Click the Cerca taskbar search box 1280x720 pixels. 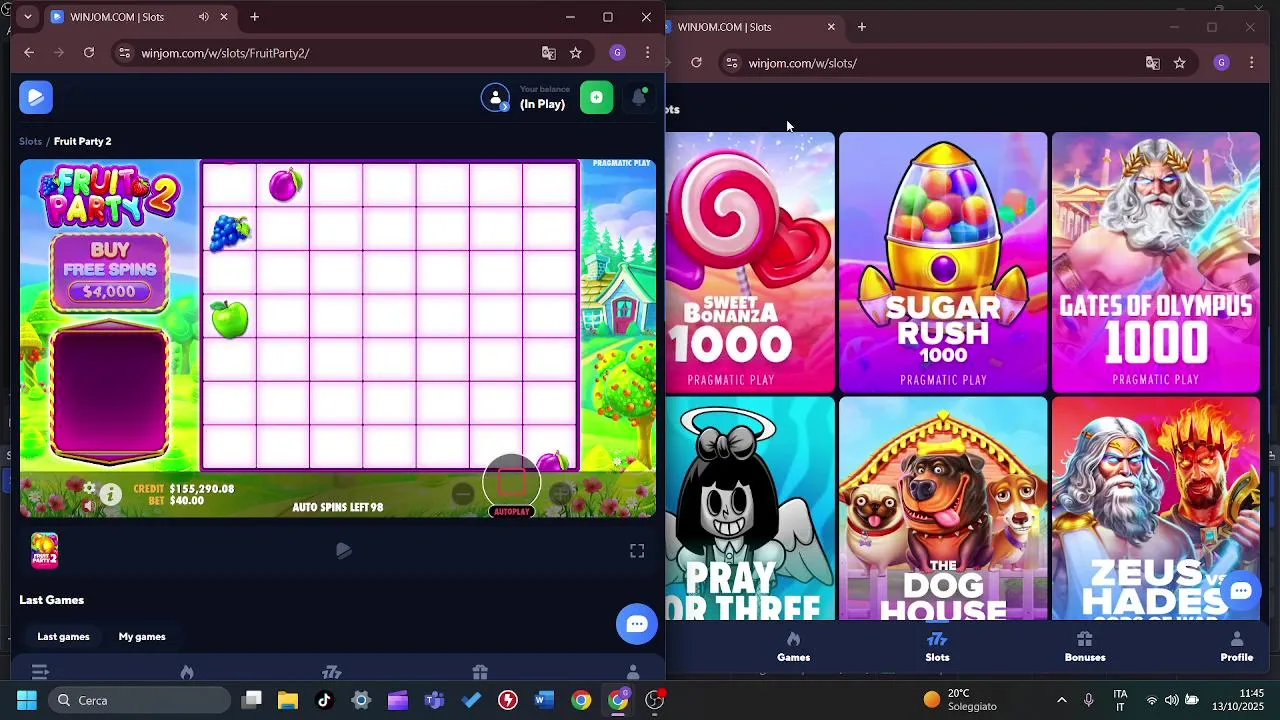coord(139,700)
